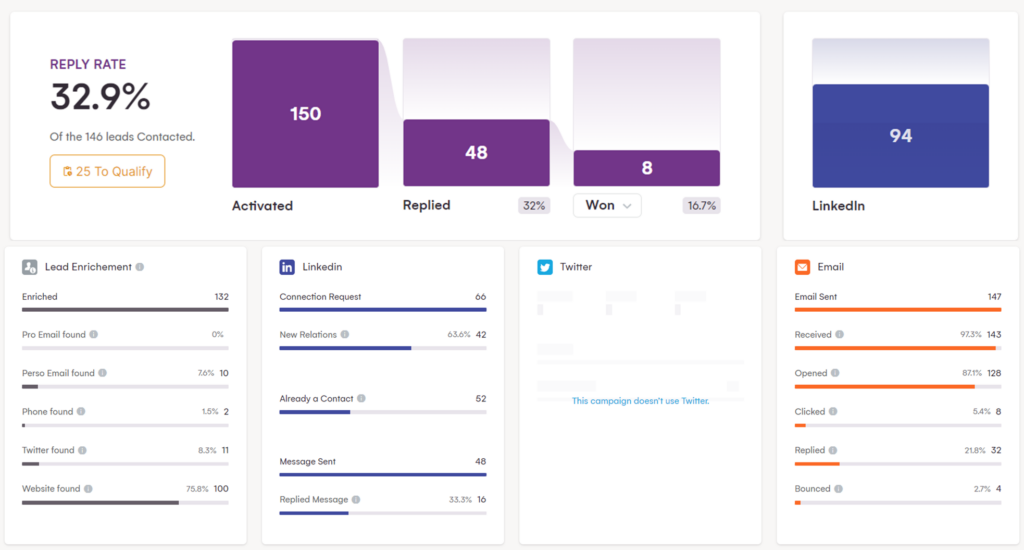The image size is (1024, 550).
Task: Click the blue LinkedIn bar showing 94
Action: click(900, 136)
